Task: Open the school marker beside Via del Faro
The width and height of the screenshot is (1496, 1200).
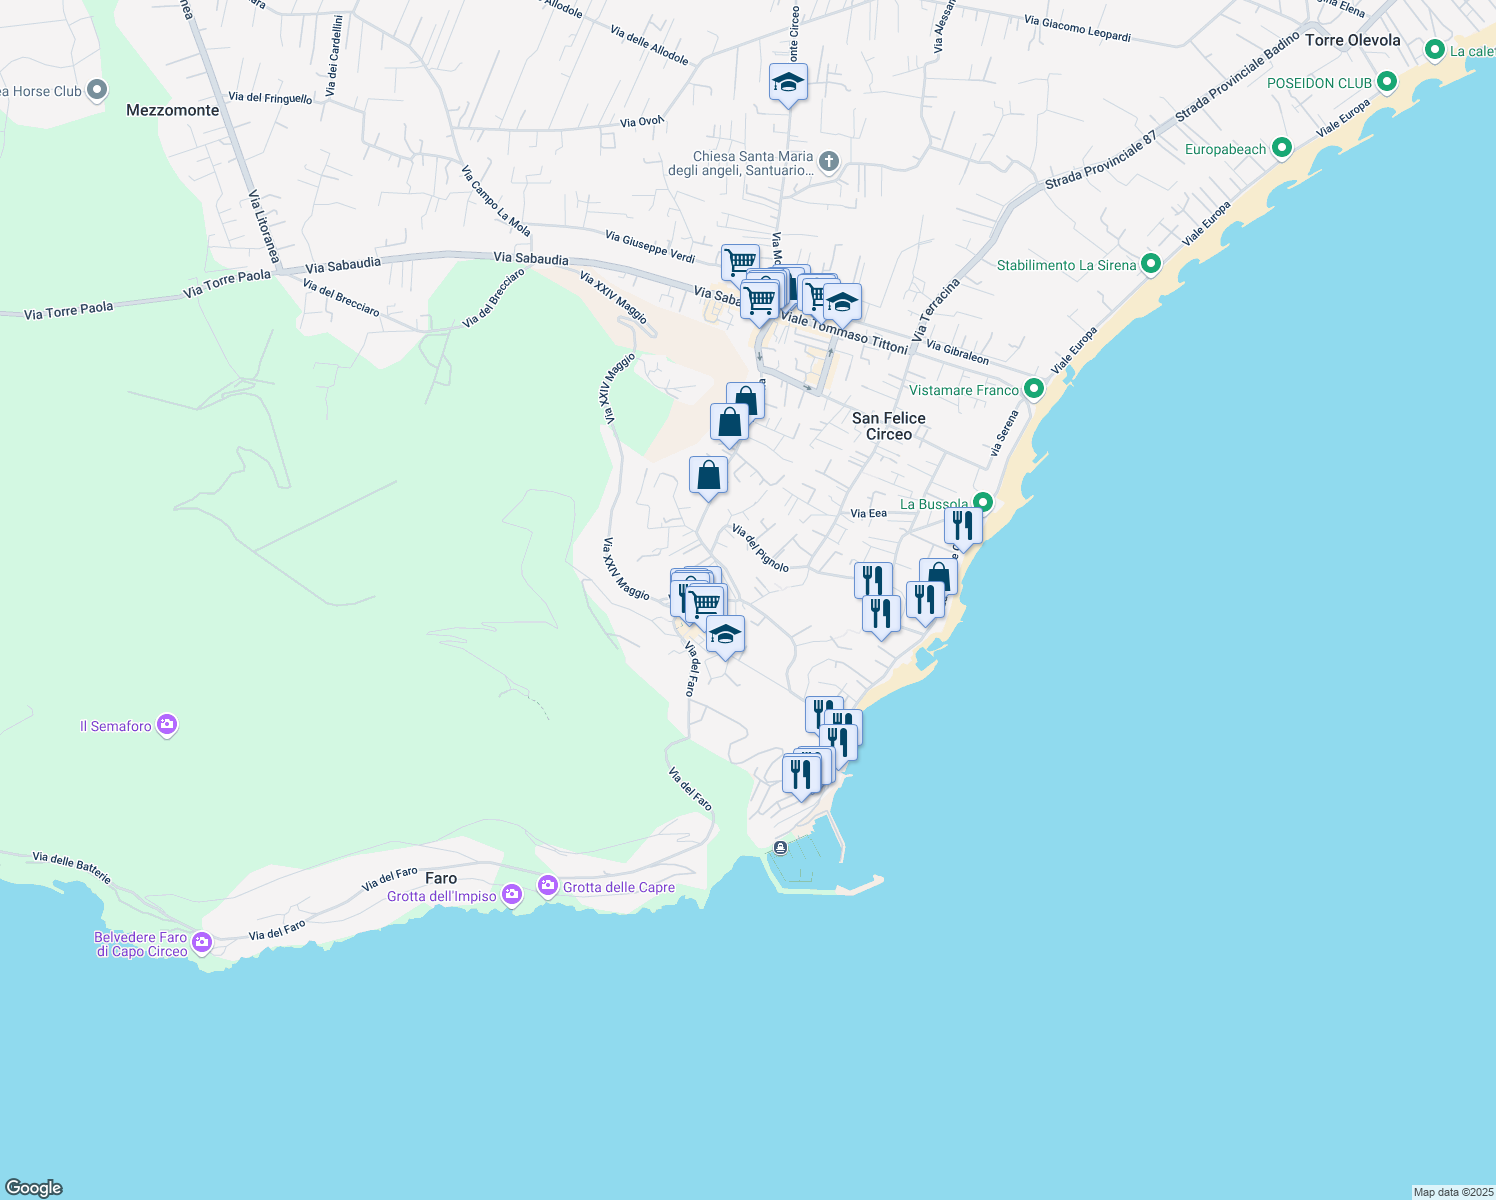Action: [x=725, y=636]
